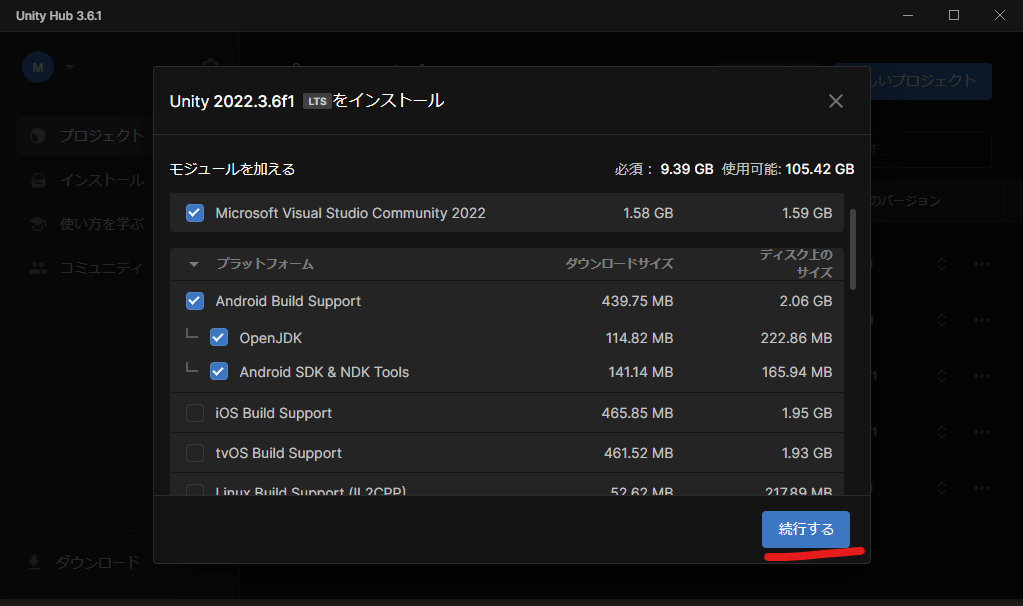The width and height of the screenshot is (1023, 606).
Task: Click the Community people icon
Action: click(38, 267)
